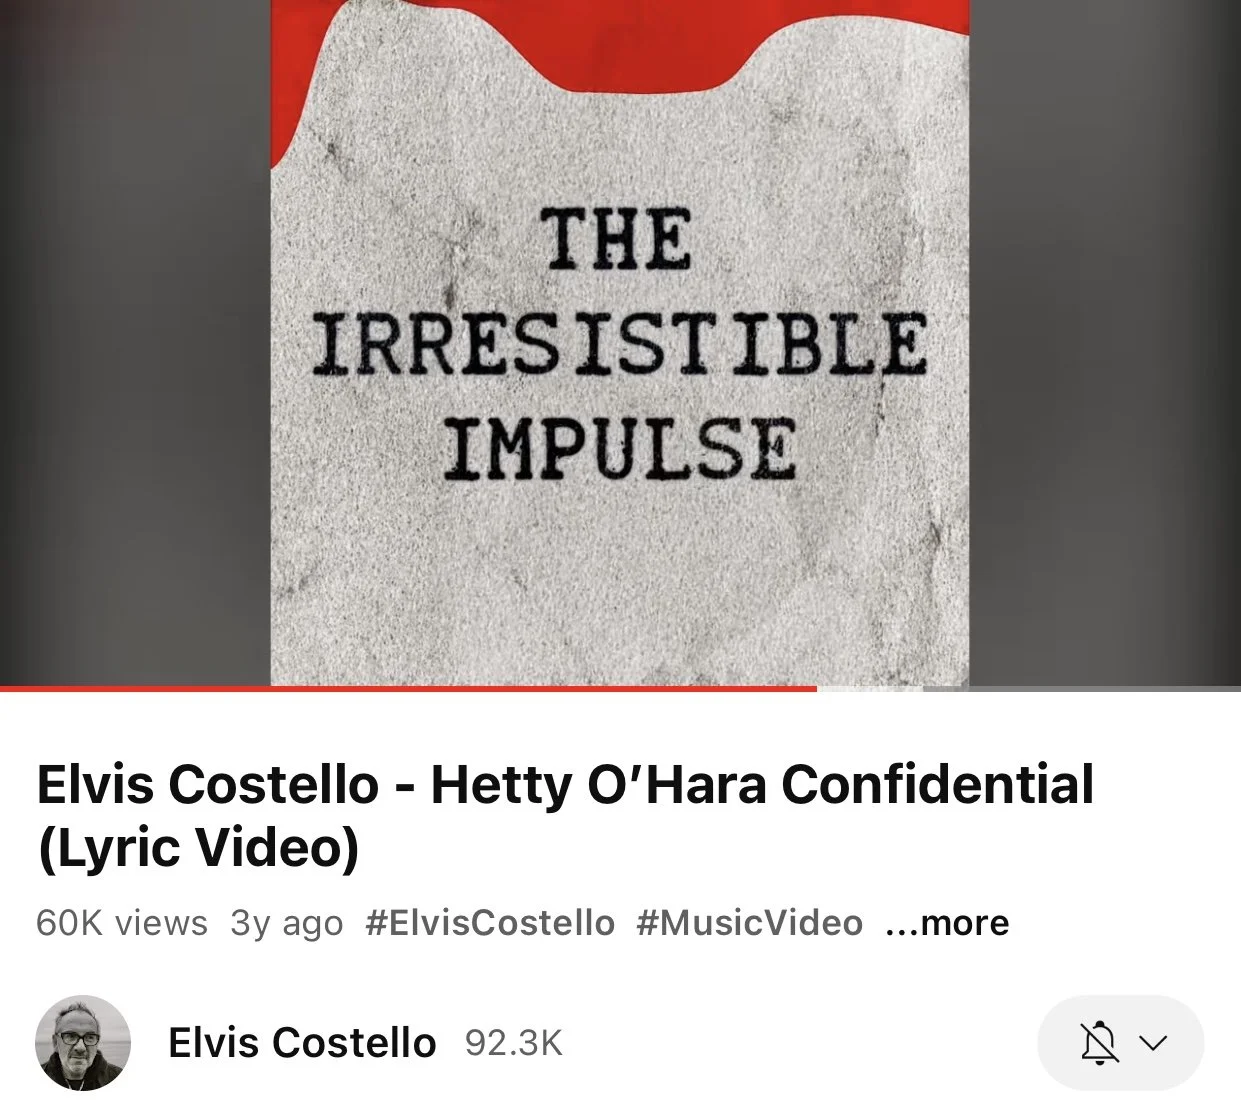Click the 3y ago upload date
The width and height of the screenshot is (1241, 1107).
coord(287,923)
